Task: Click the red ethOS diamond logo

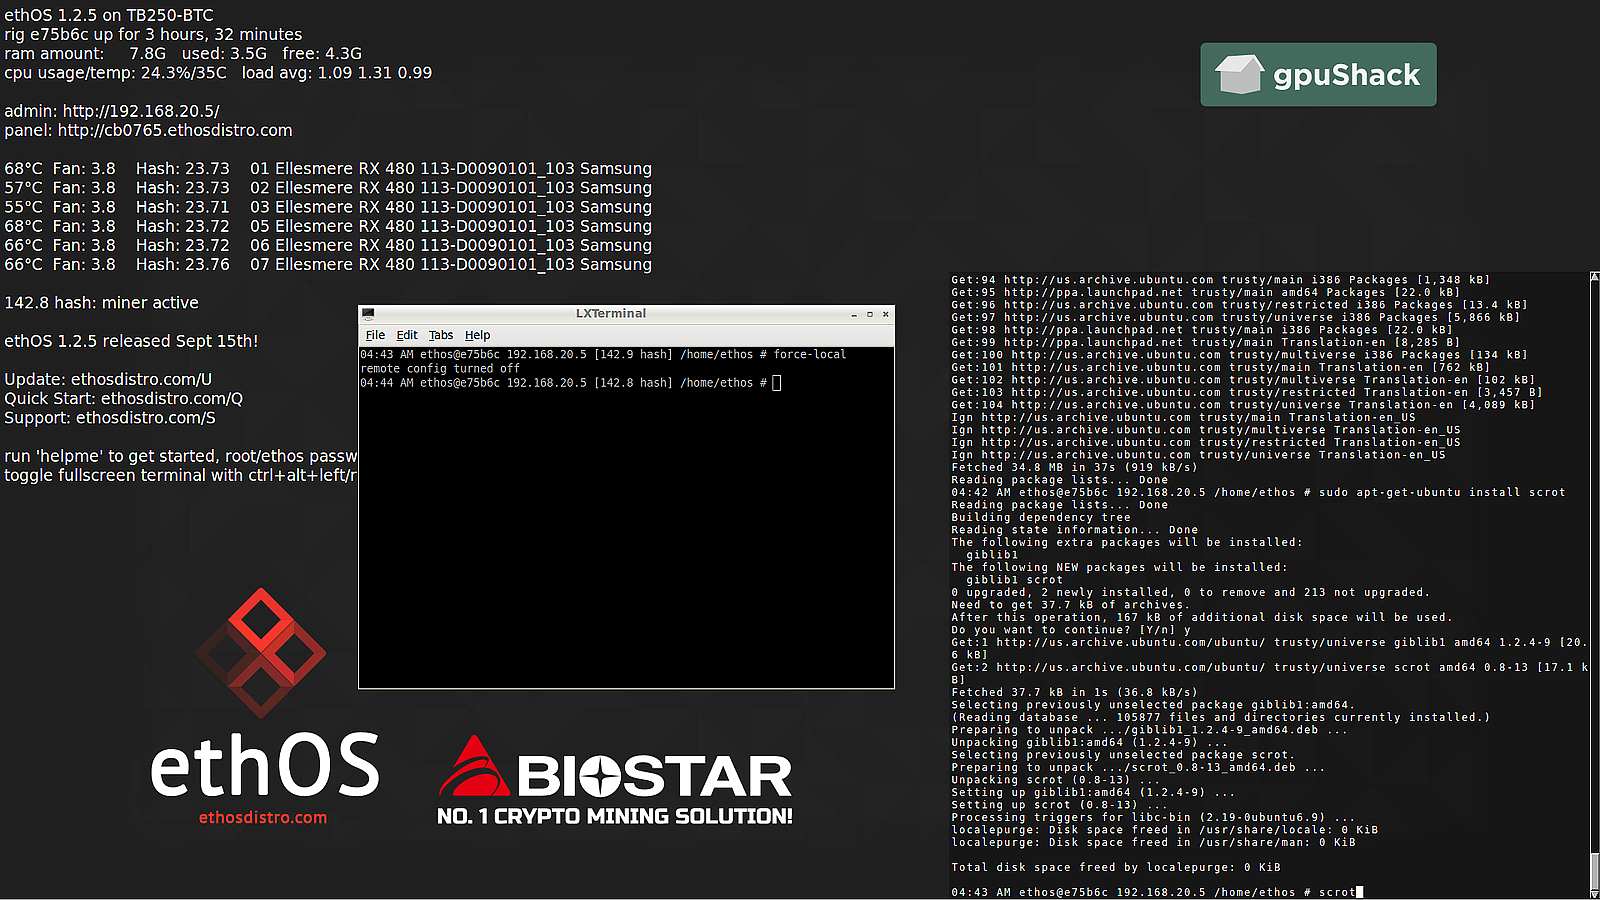Action: click(x=261, y=652)
